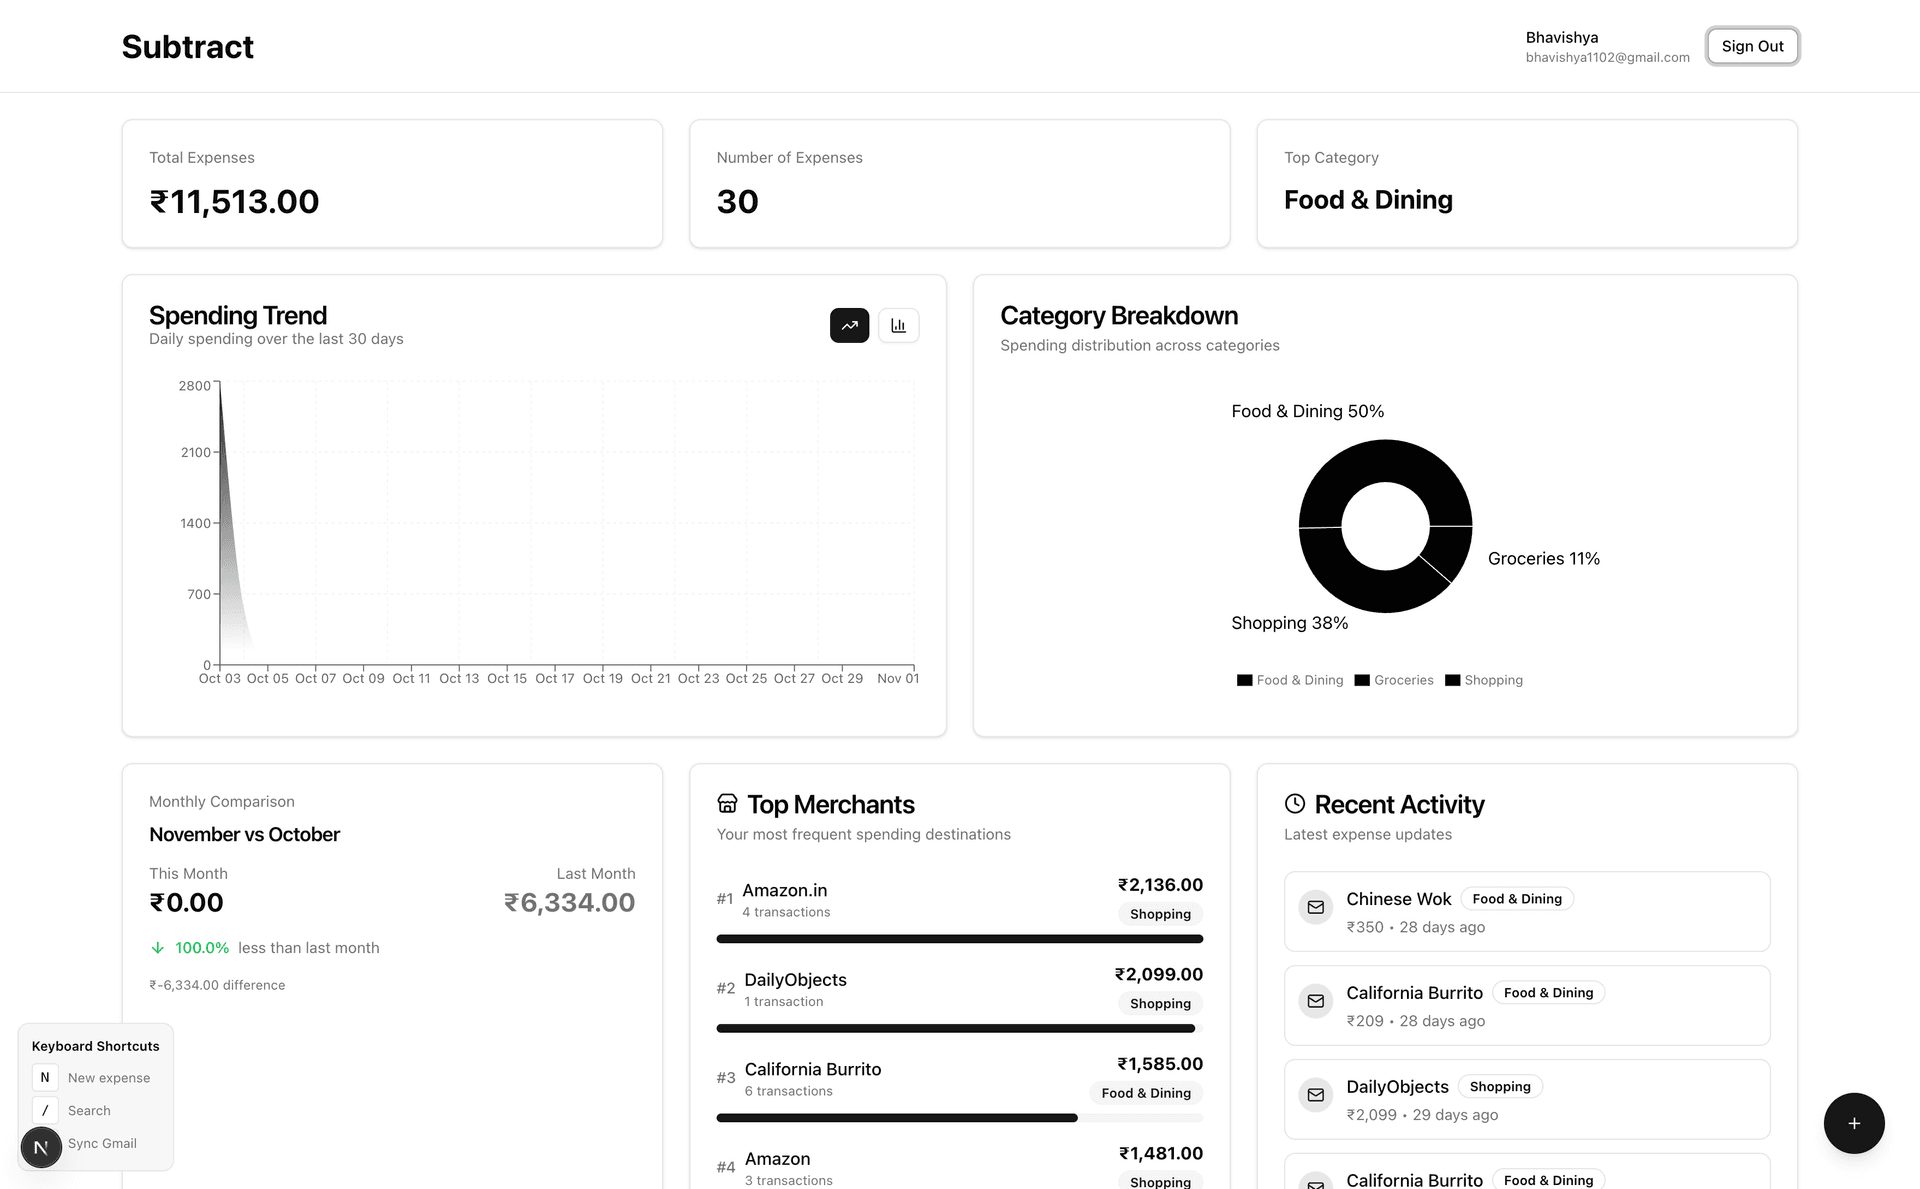The height and width of the screenshot is (1189, 1920).
Task: Toggle Groceries entry in chart legend
Action: pos(1393,680)
